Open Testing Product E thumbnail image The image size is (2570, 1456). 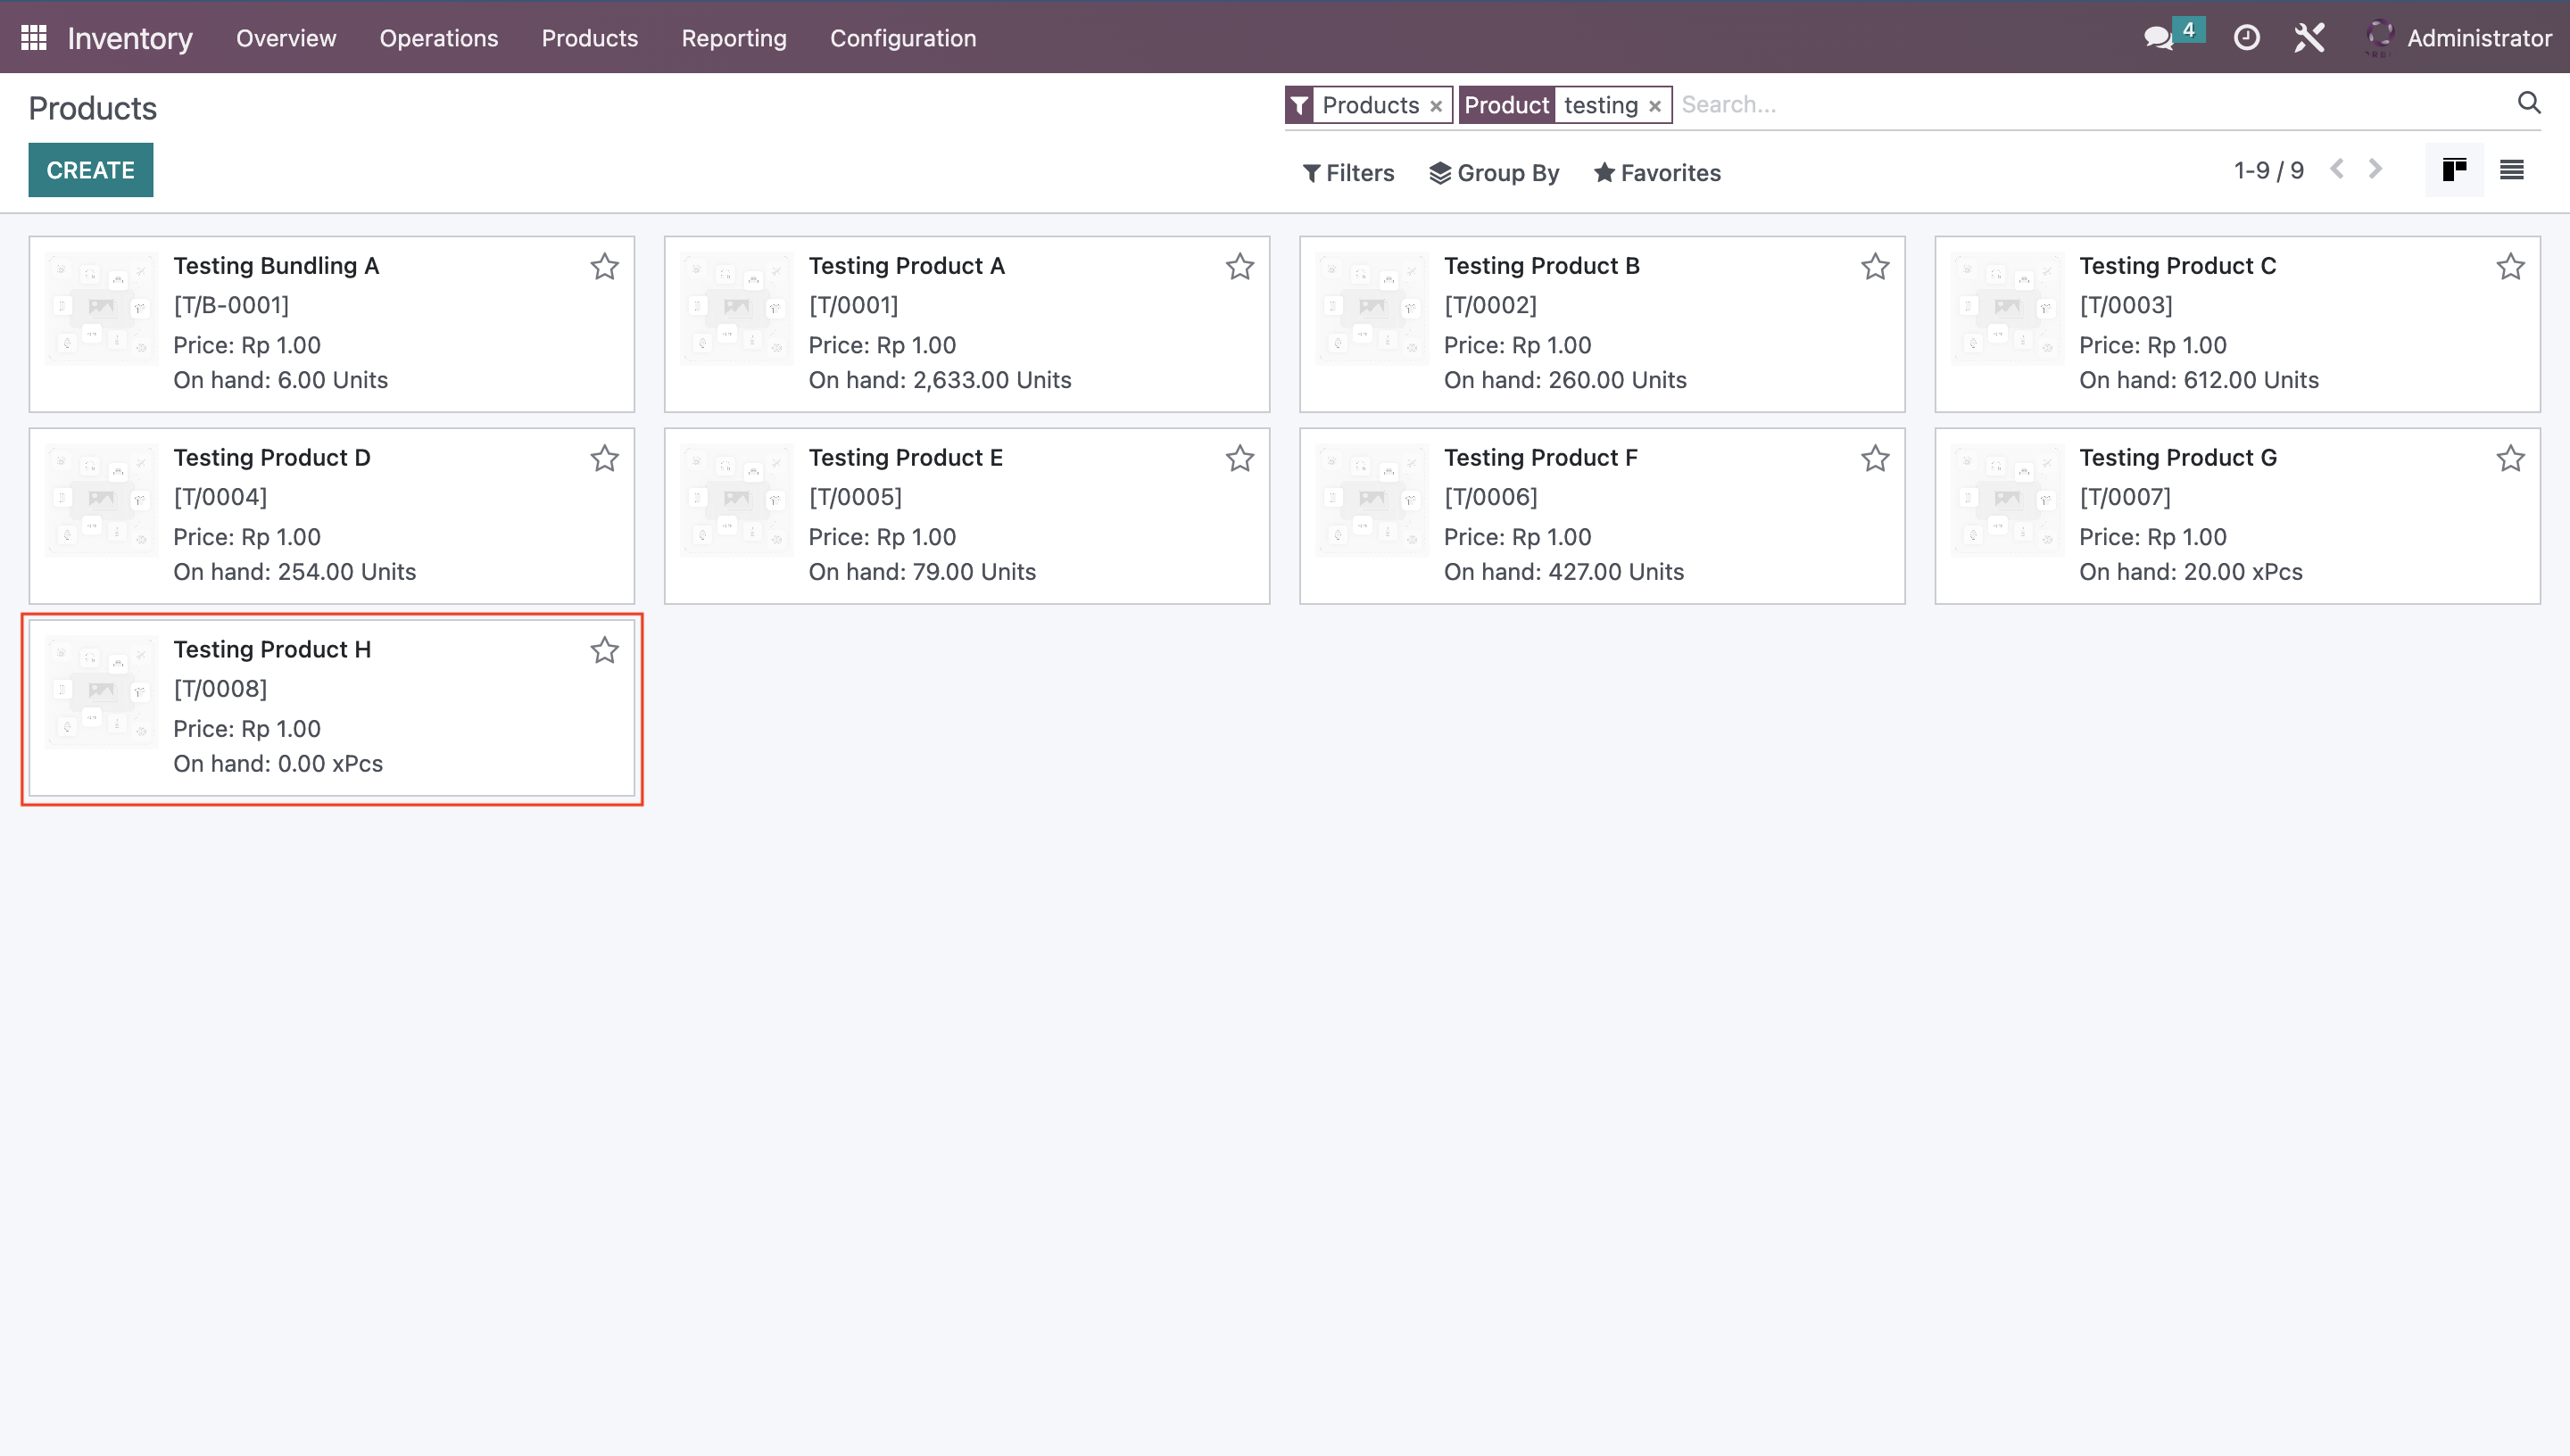tap(737, 500)
